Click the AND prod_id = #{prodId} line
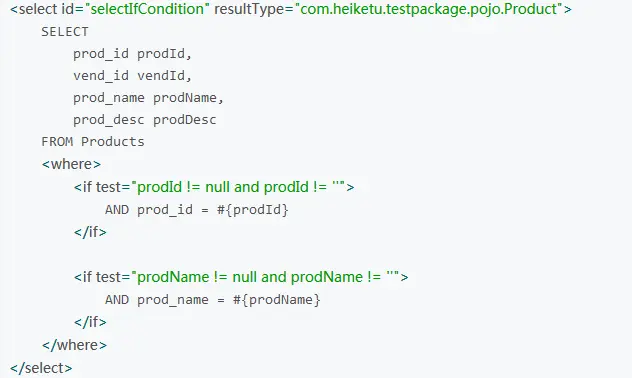Image resolution: width=632 pixels, height=378 pixels. [197, 210]
